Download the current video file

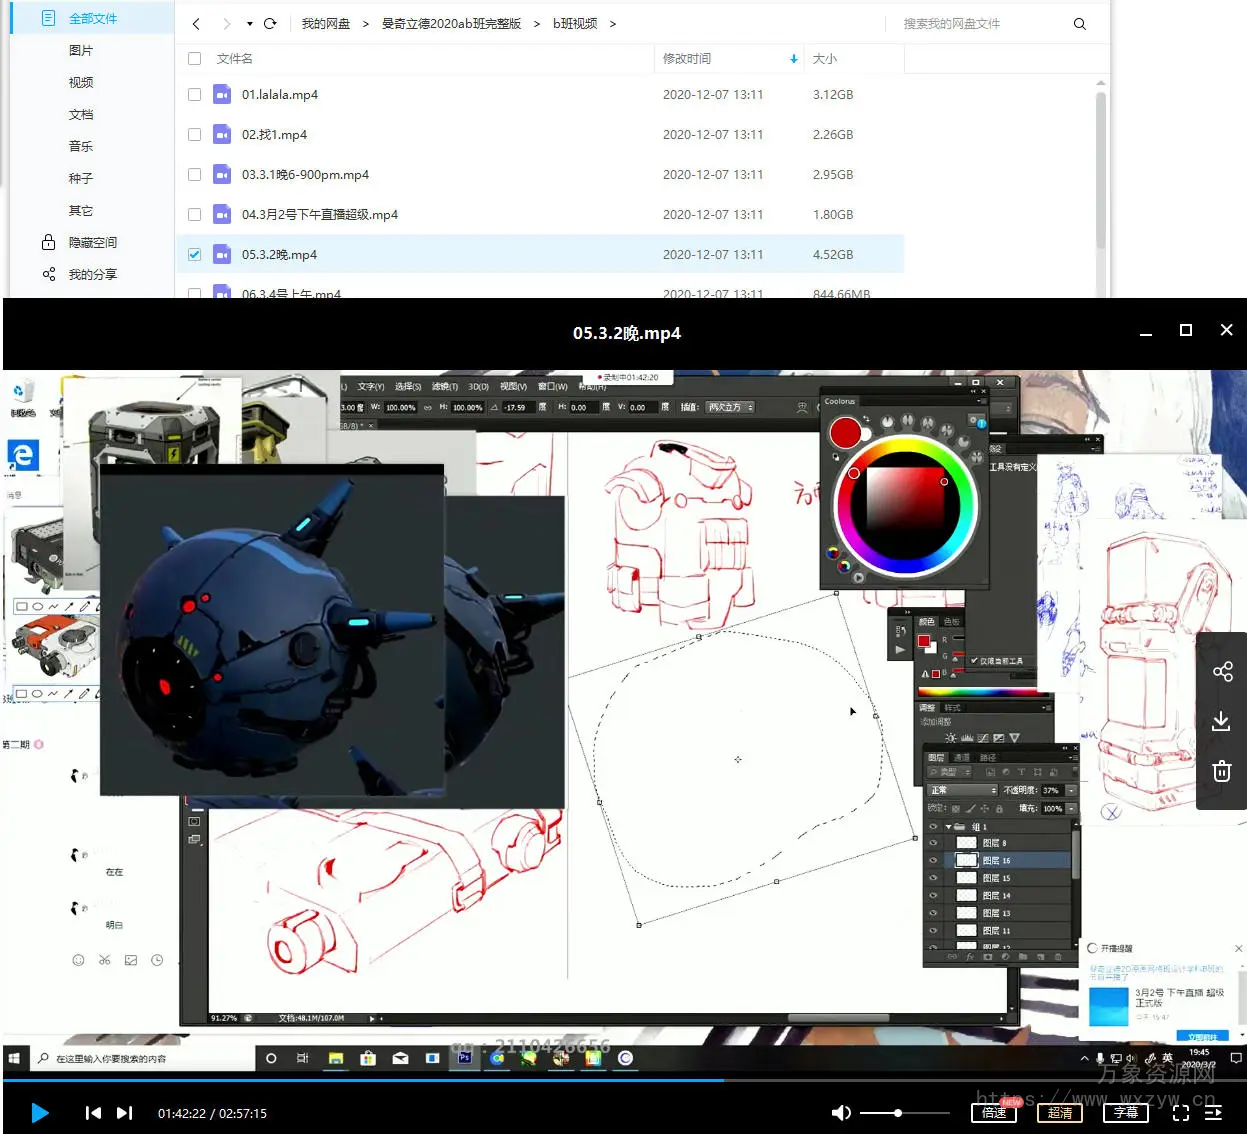pos(1222,721)
